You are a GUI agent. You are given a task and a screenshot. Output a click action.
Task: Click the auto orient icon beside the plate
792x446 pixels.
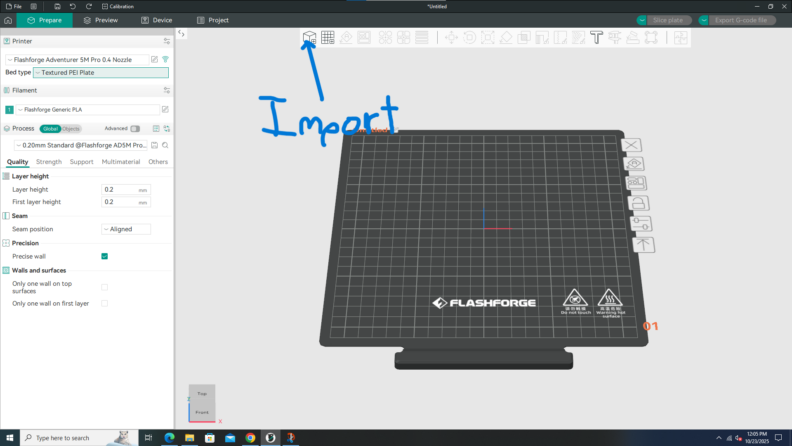tap(634, 164)
